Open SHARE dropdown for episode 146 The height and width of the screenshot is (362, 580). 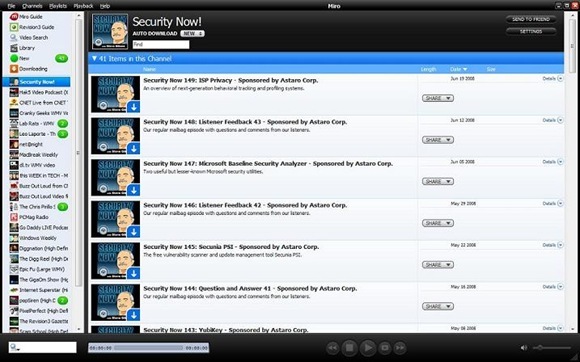pyautogui.click(x=438, y=223)
